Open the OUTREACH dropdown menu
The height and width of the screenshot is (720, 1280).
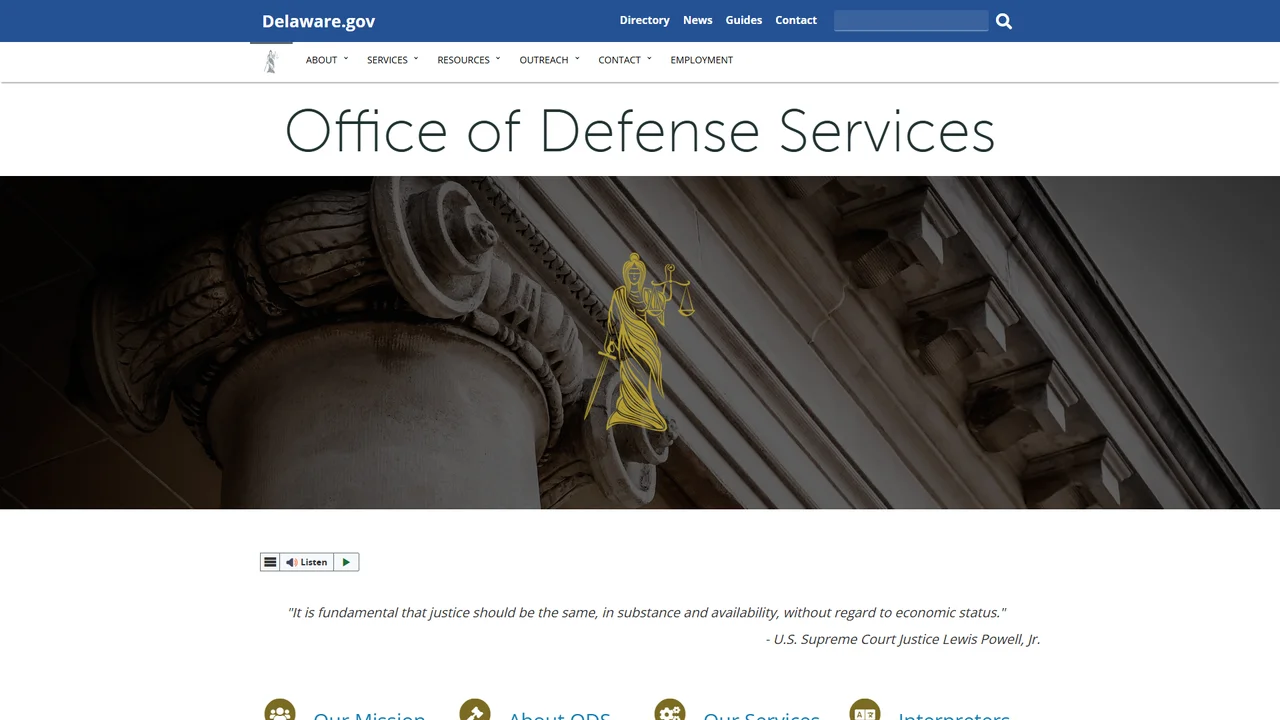(x=549, y=60)
